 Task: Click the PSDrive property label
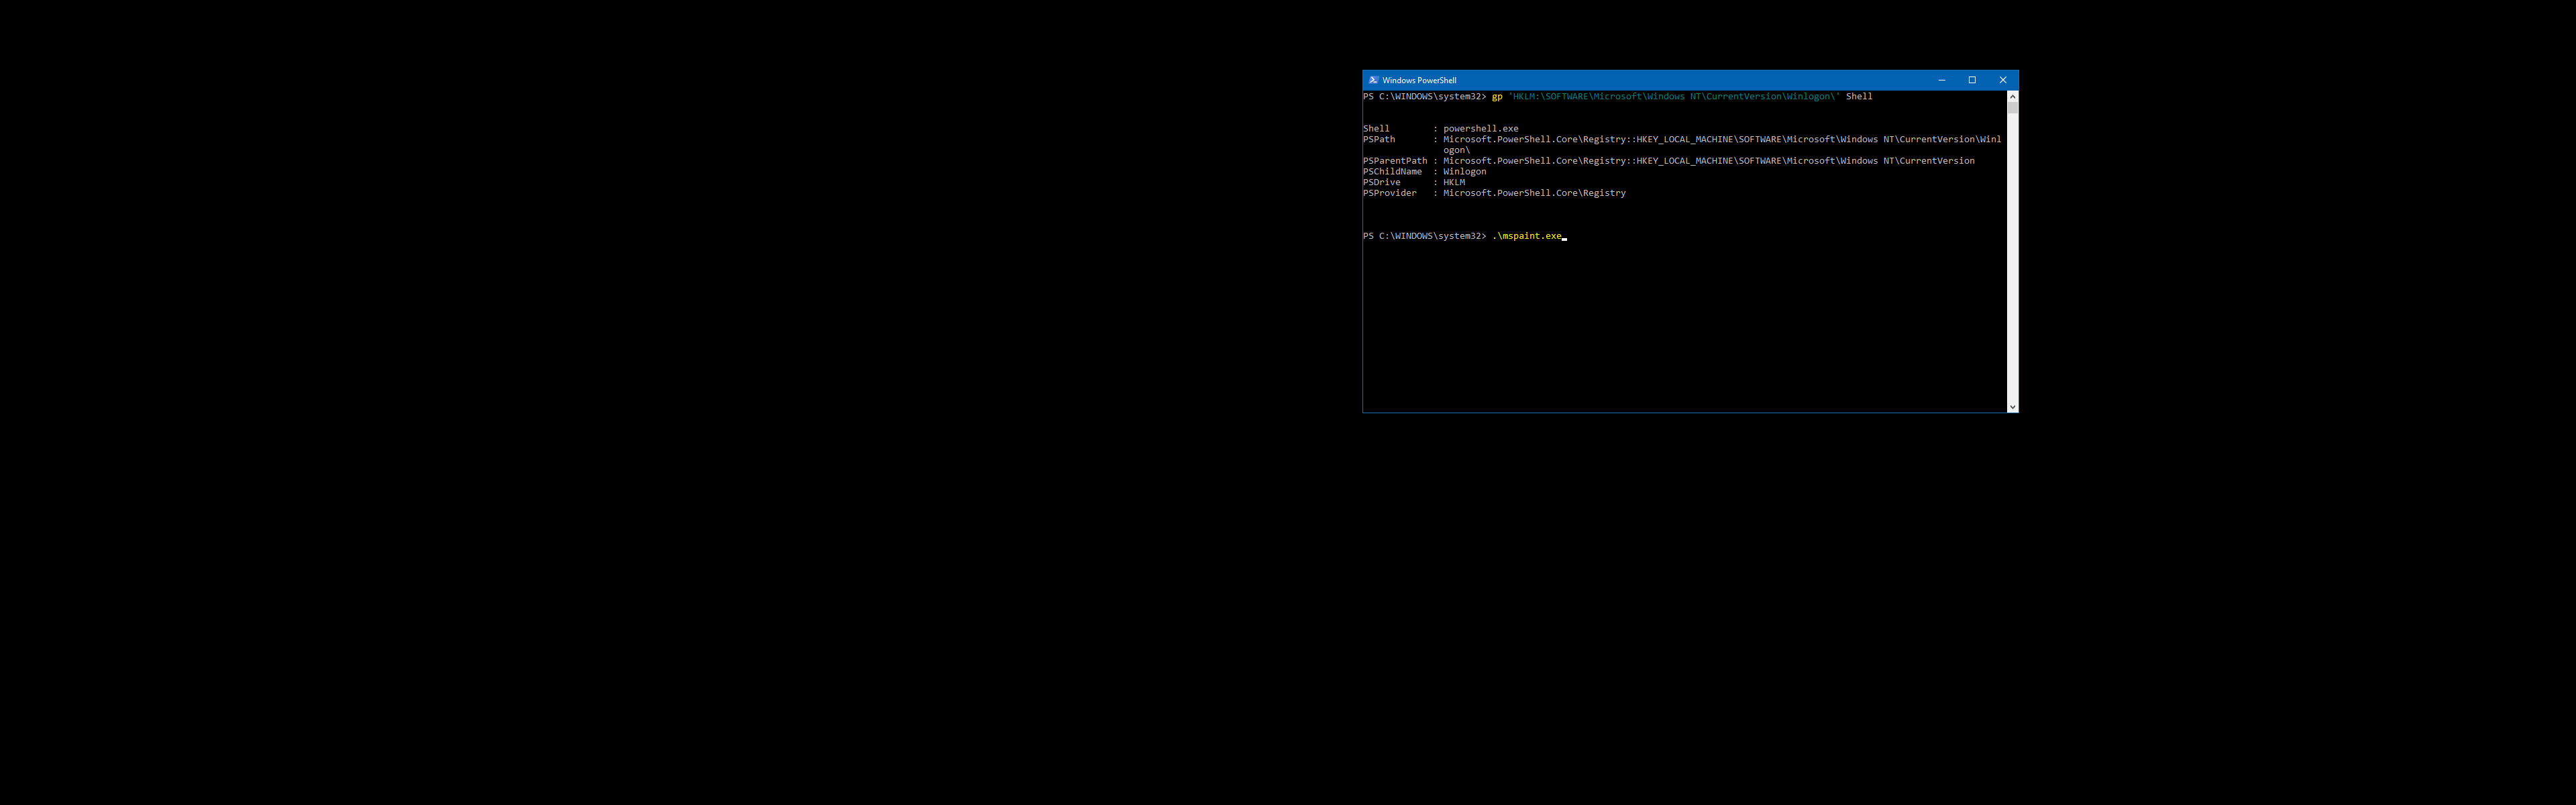[x=1382, y=183]
